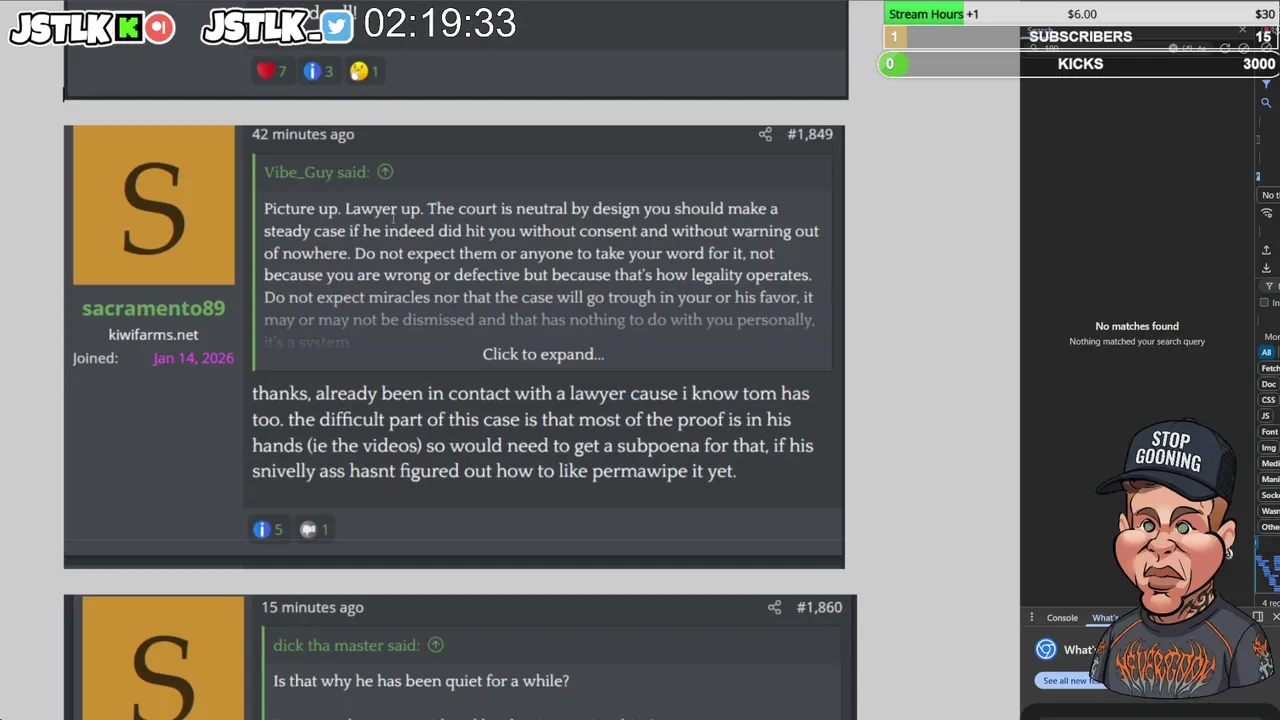Share post #1,860 via share icon
Viewport: 1280px width, 720px height.
tap(774, 607)
